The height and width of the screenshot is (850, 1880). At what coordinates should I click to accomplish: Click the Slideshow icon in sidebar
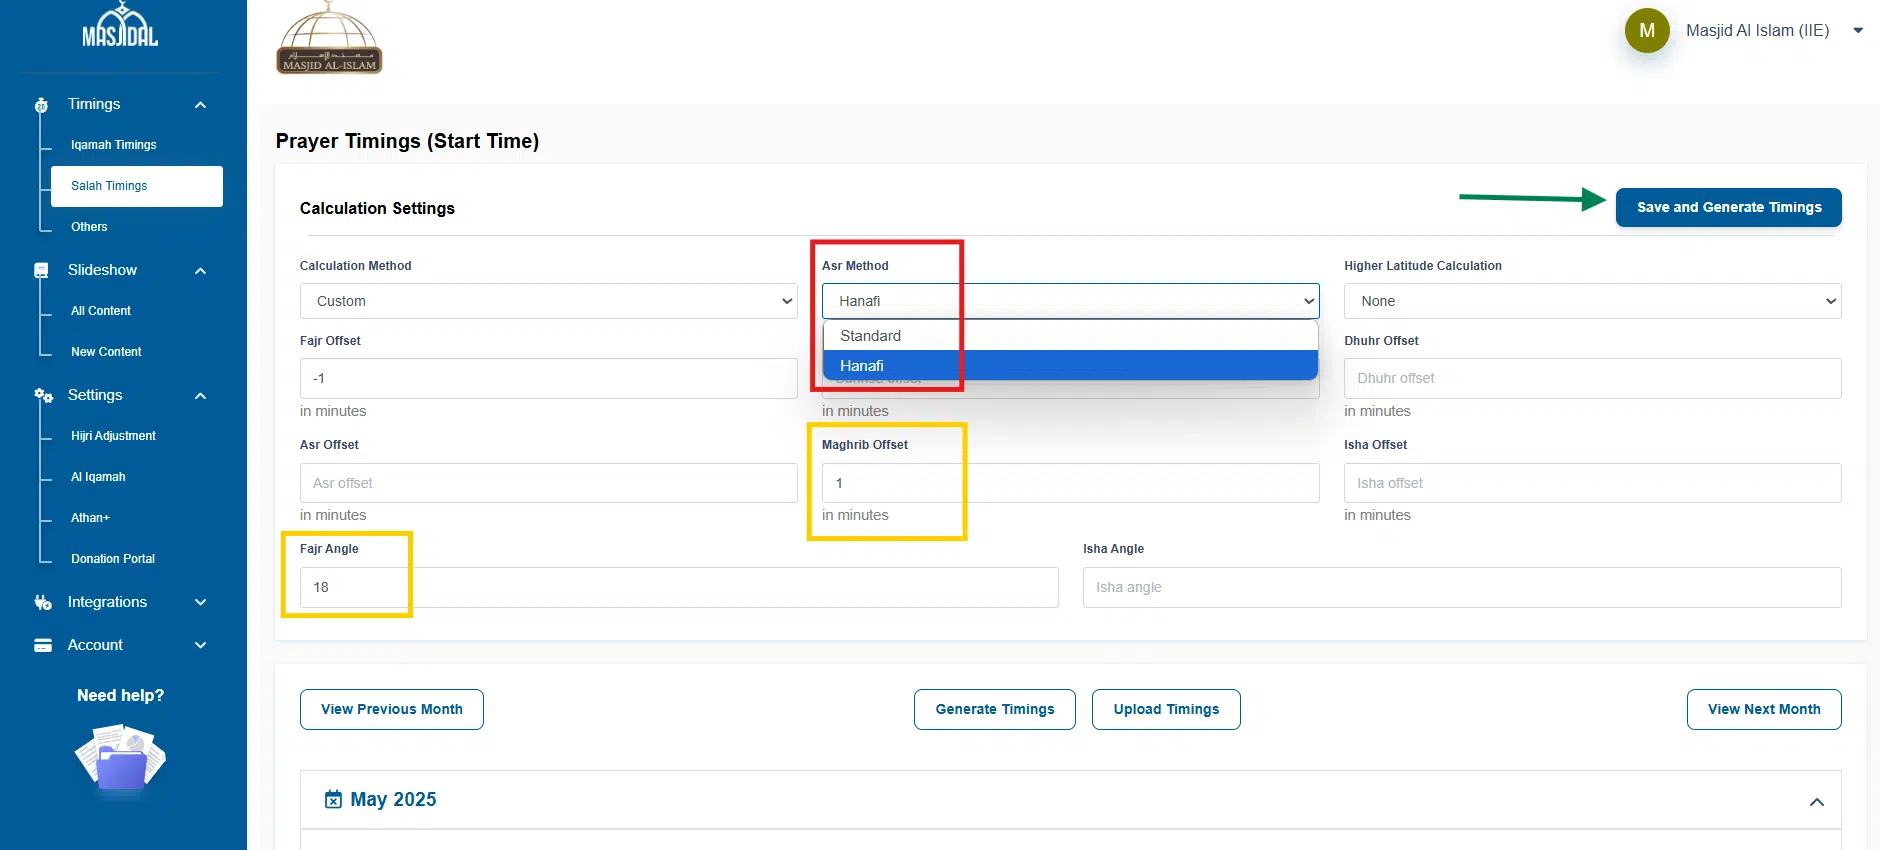point(41,271)
